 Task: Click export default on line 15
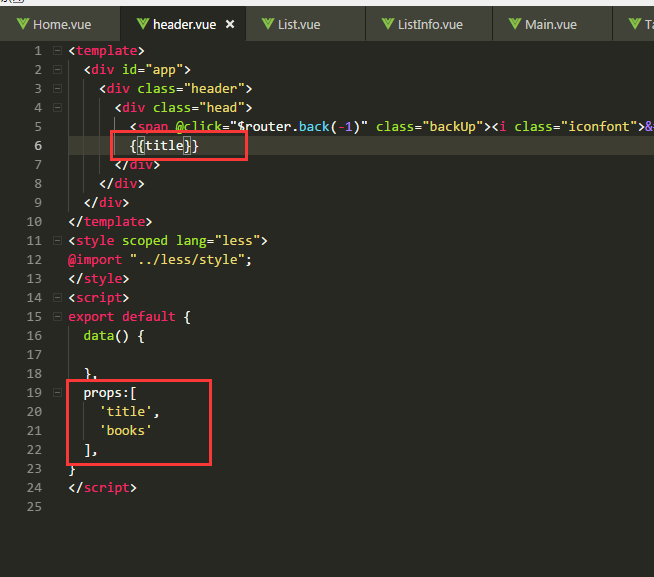pos(122,317)
